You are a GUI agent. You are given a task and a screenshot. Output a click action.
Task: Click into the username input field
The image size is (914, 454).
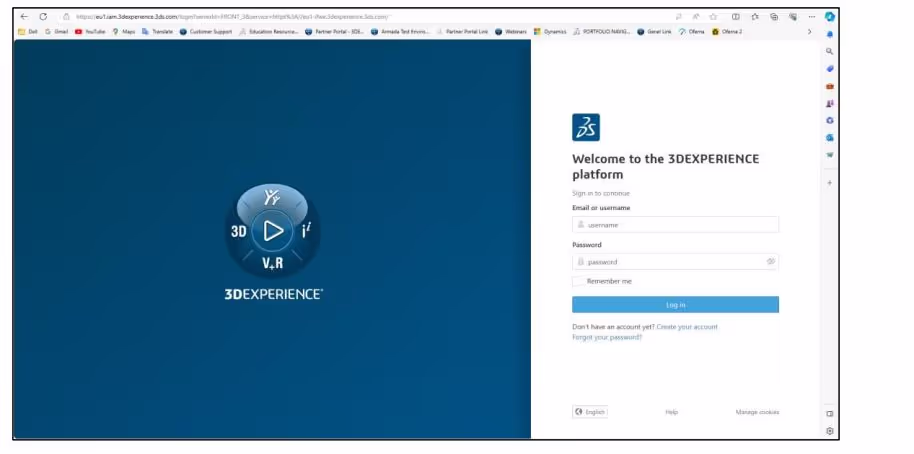coord(676,224)
